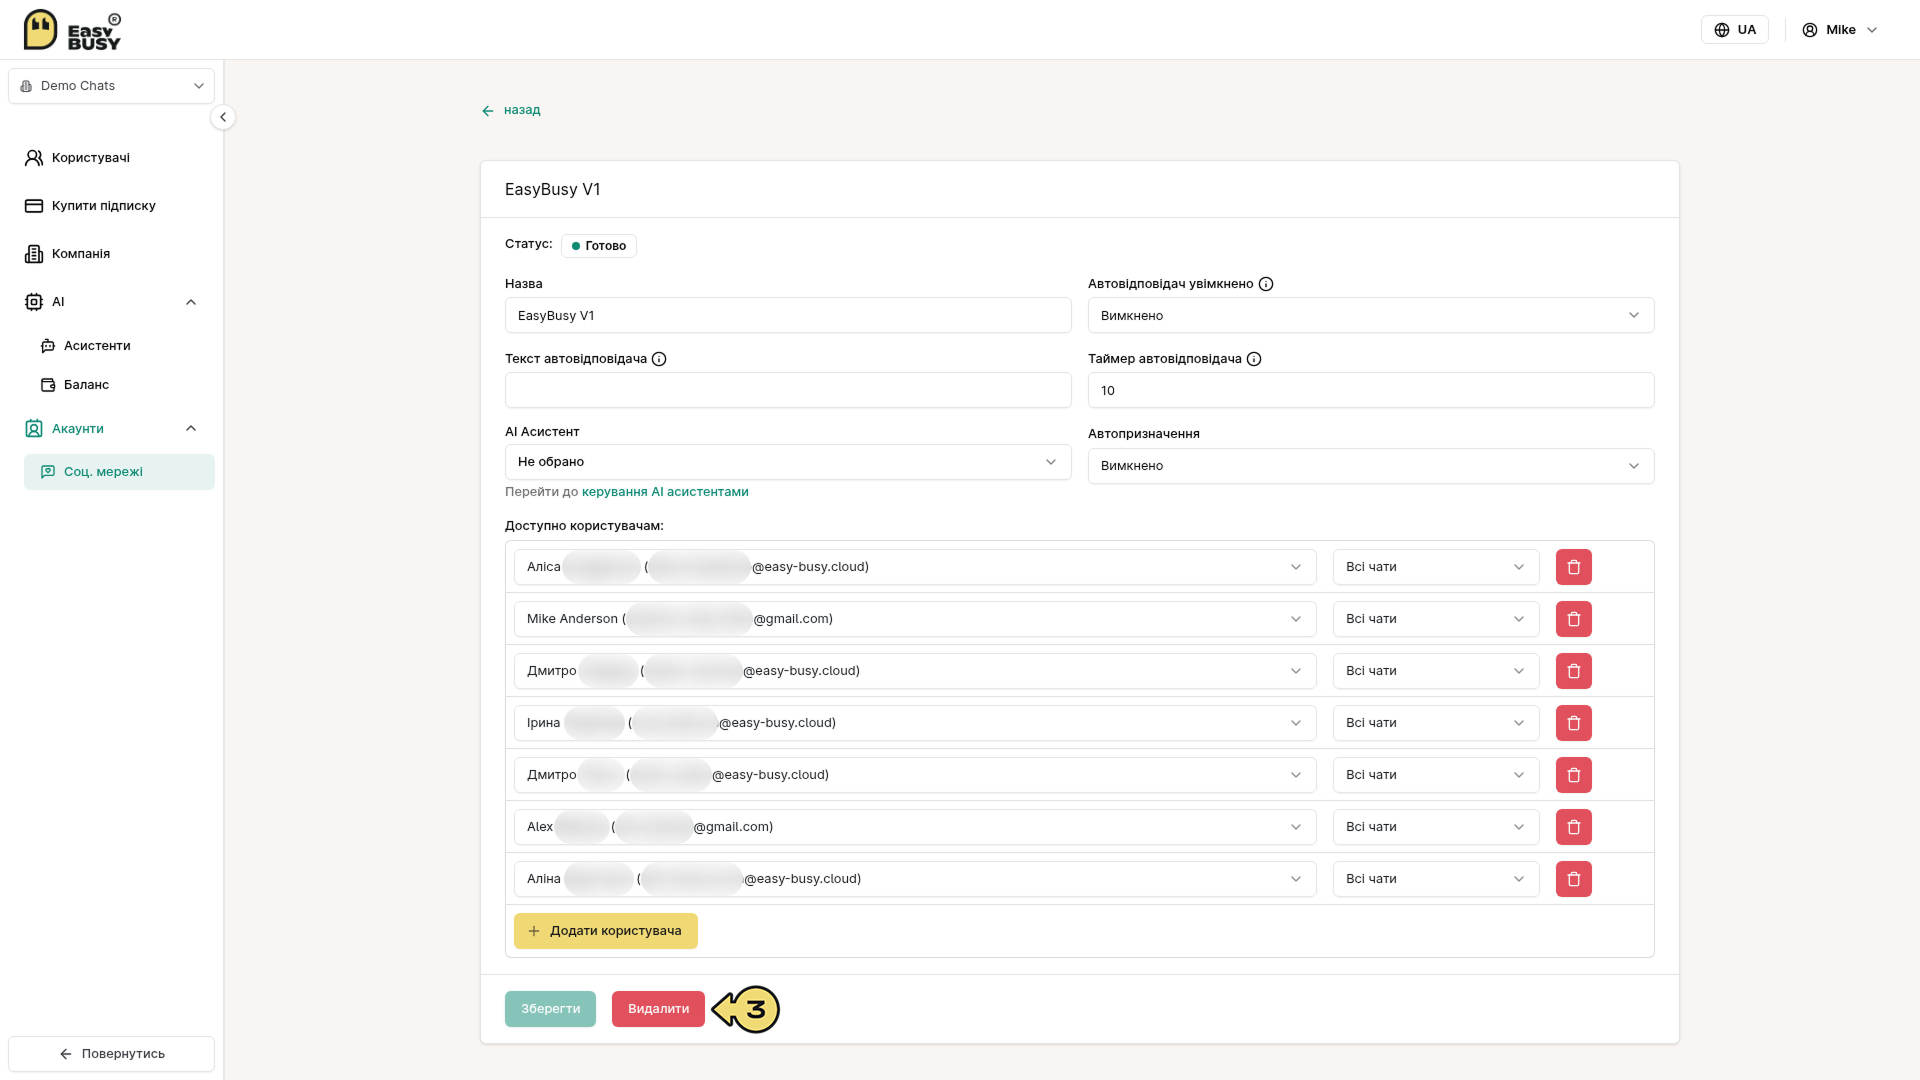Click the Додати користувача button

coord(605,931)
